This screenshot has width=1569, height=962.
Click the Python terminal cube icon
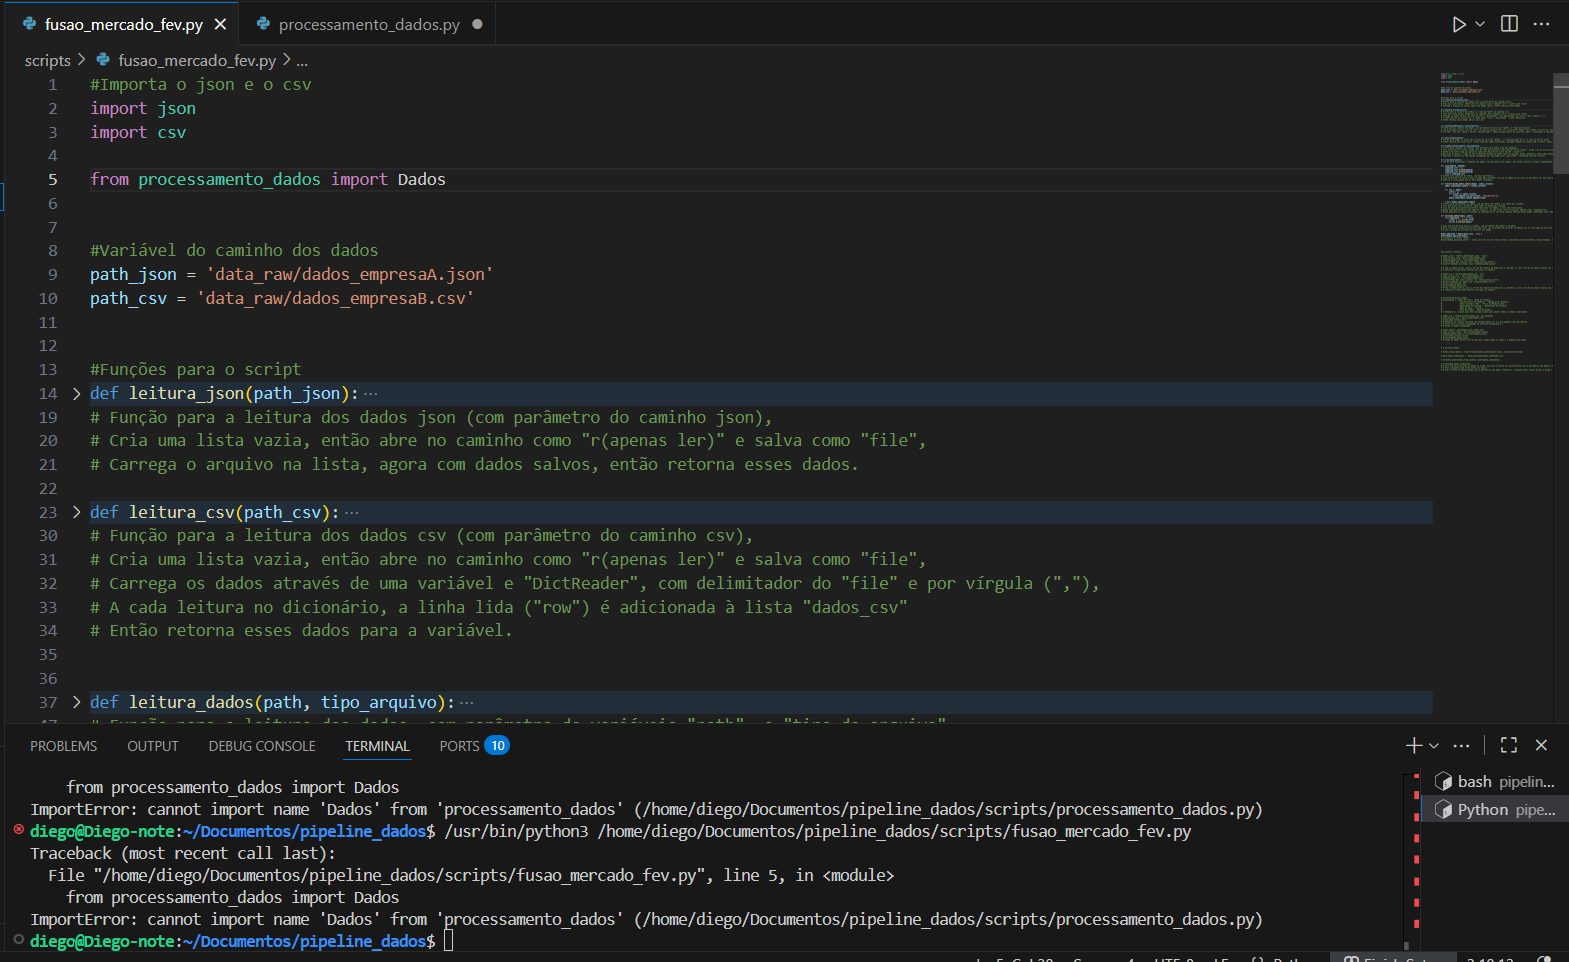[x=1443, y=809]
